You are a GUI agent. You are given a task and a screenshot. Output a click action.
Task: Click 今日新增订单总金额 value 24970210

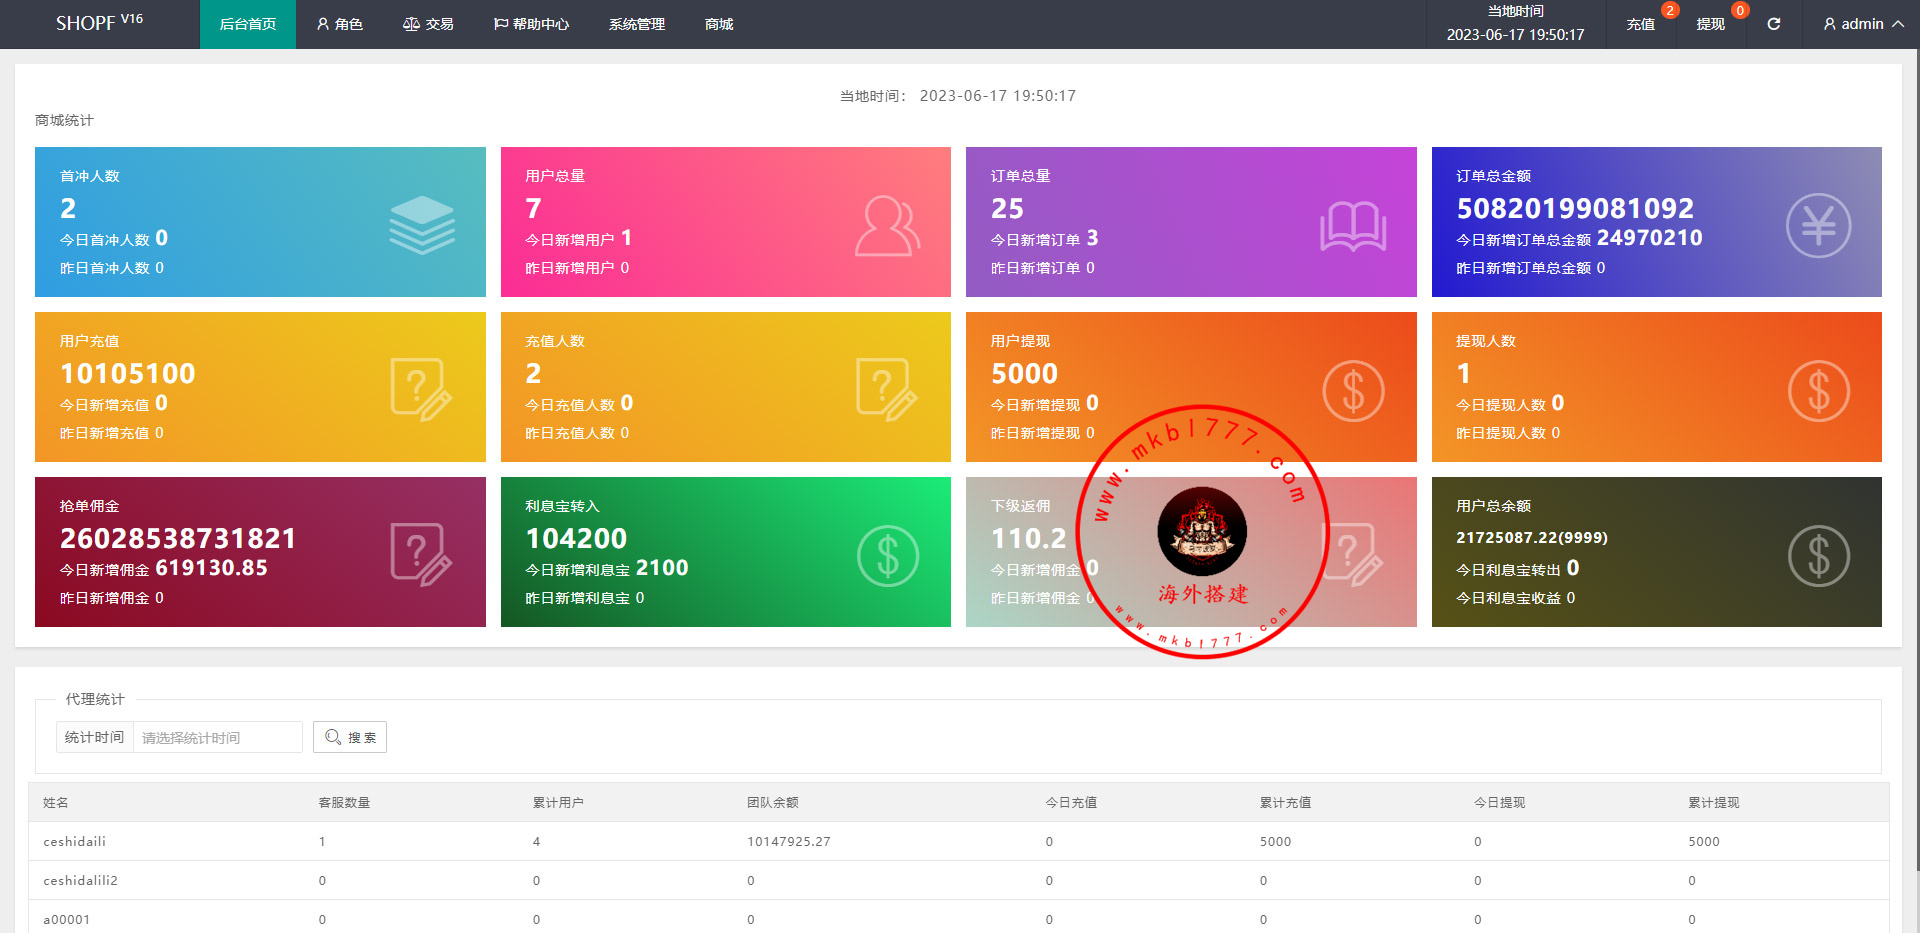(1649, 238)
